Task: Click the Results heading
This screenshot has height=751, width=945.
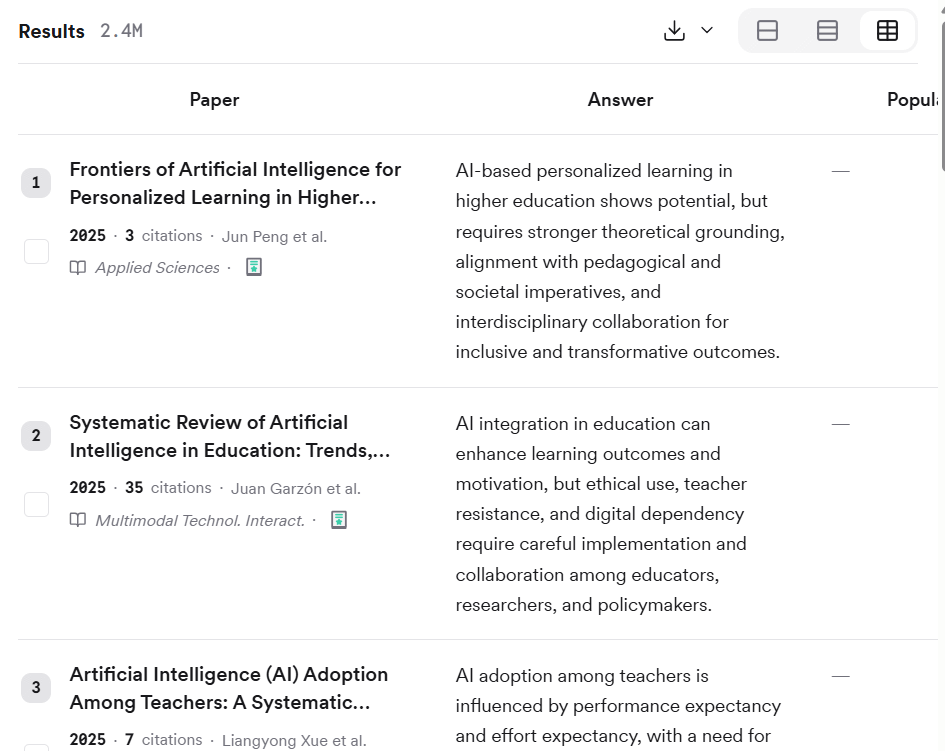Action: coord(51,31)
